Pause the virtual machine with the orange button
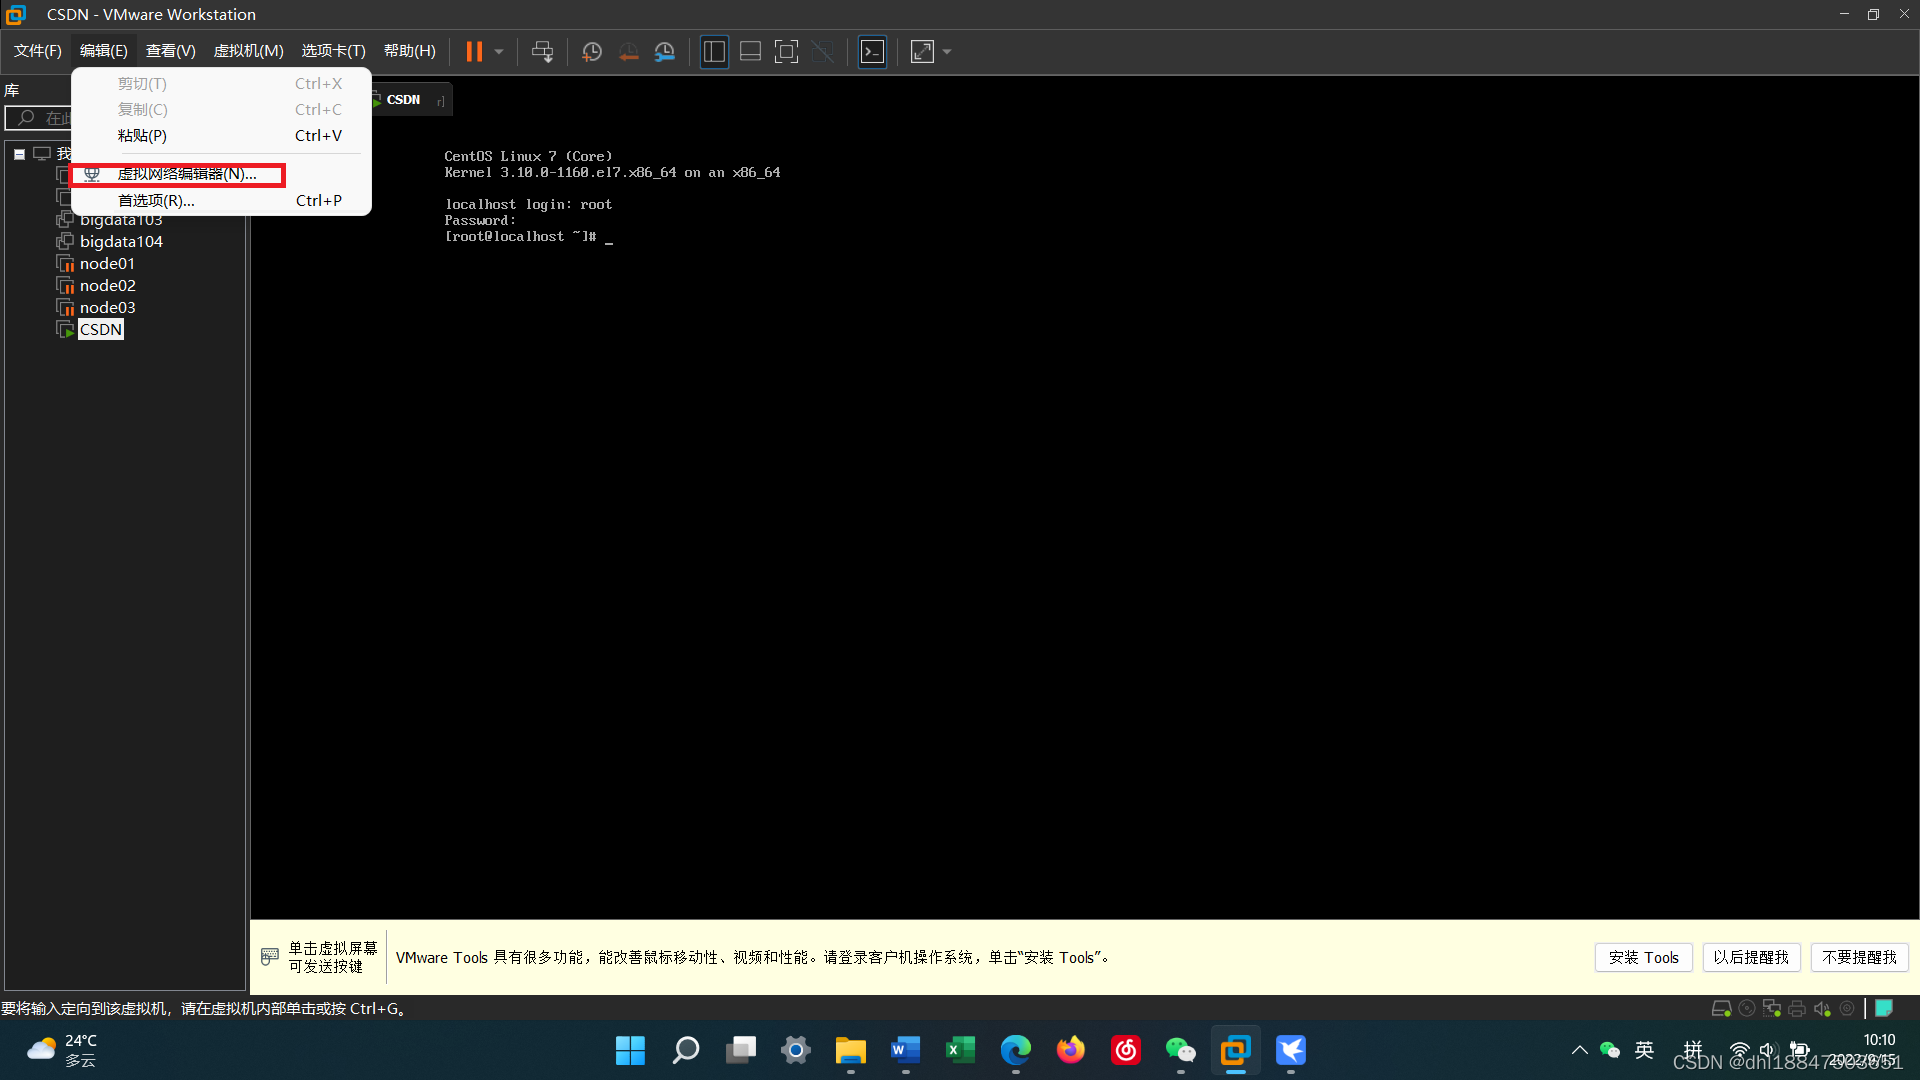Screen dimensions: 1920x1080 click(x=474, y=51)
